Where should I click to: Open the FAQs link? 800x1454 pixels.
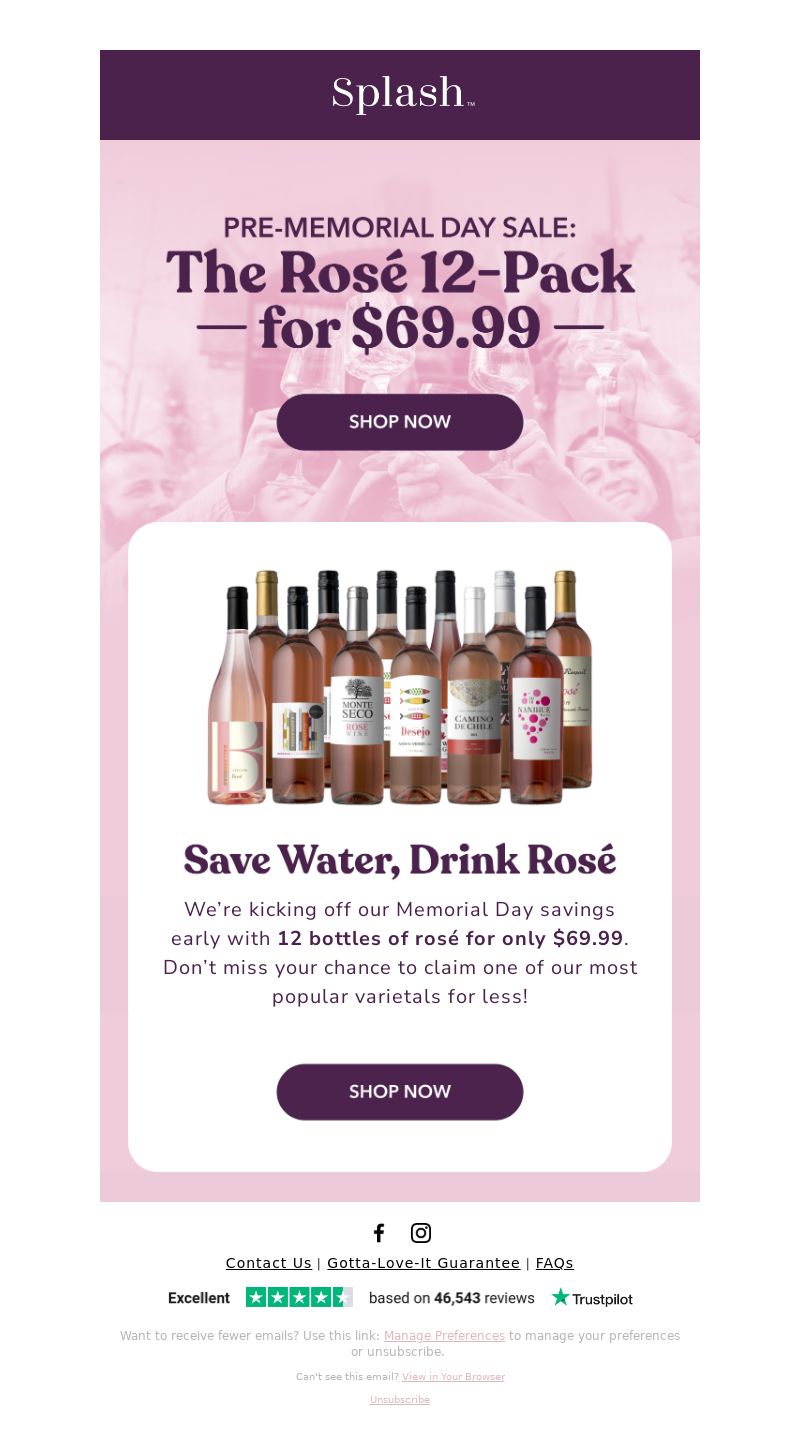[x=555, y=1263]
